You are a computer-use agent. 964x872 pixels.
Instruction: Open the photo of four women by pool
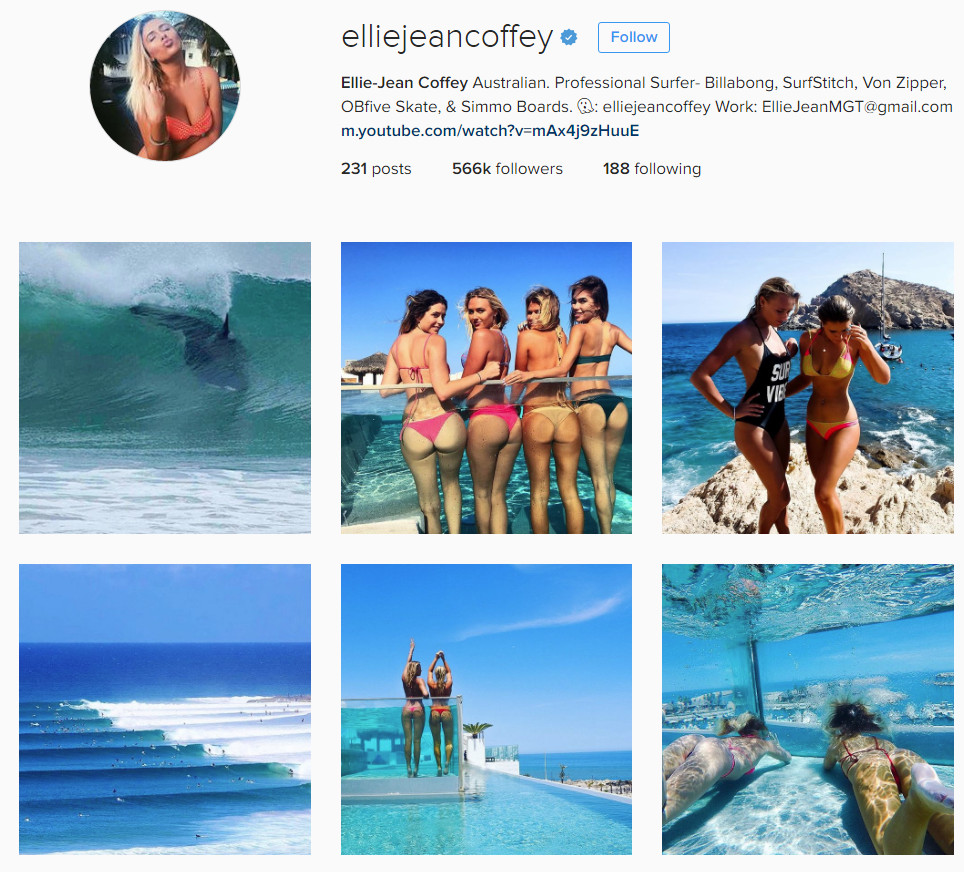pos(486,387)
